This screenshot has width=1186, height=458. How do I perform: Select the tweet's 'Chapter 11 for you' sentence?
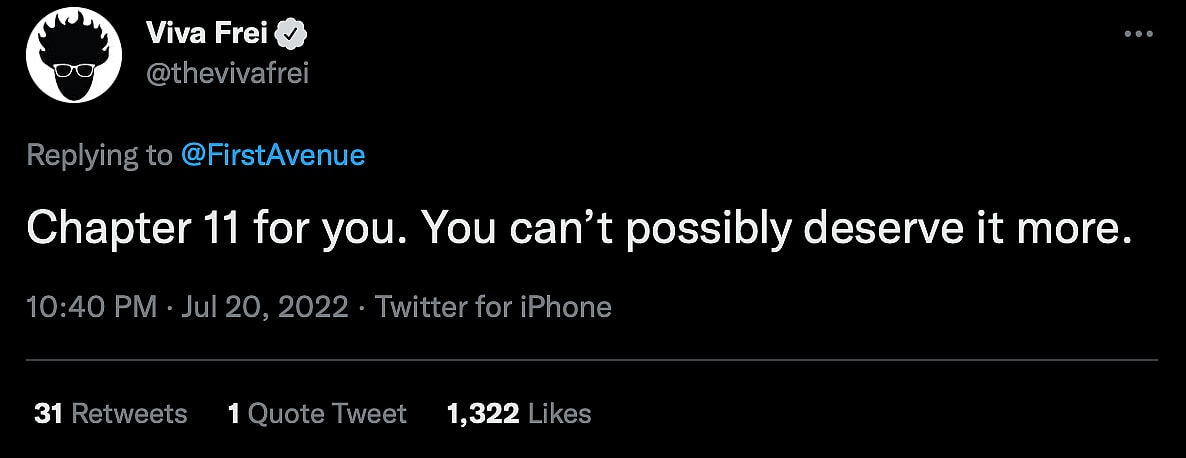(213, 230)
